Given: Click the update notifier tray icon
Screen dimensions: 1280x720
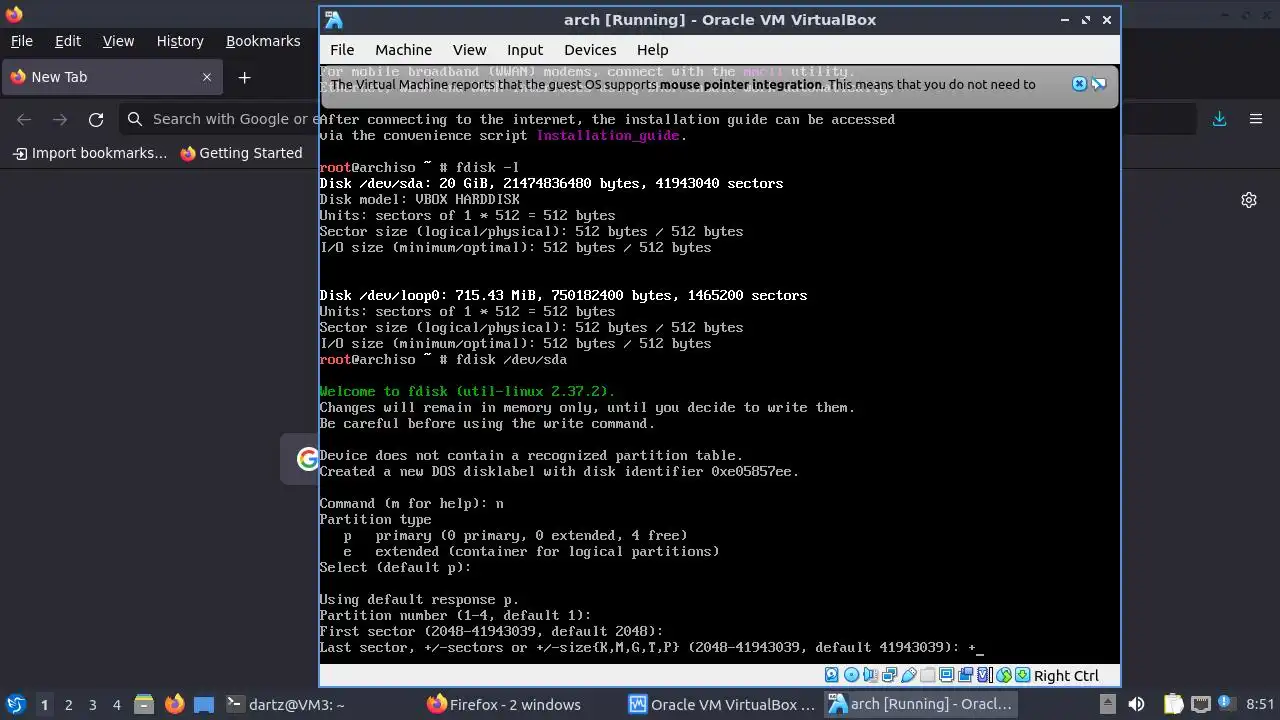Looking at the screenshot, I should pyautogui.click(x=1226, y=704).
